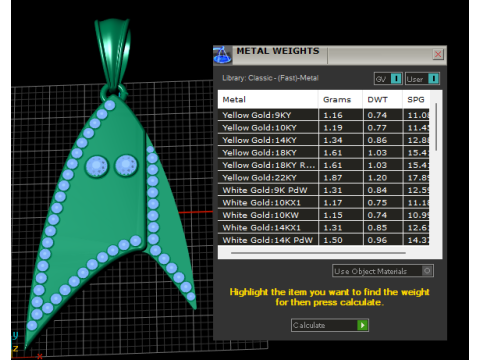Click the 0.96 DWT value for 14K PdW
Screen dimensions: 480x360
pyautogui.click(x=377, y=240)
